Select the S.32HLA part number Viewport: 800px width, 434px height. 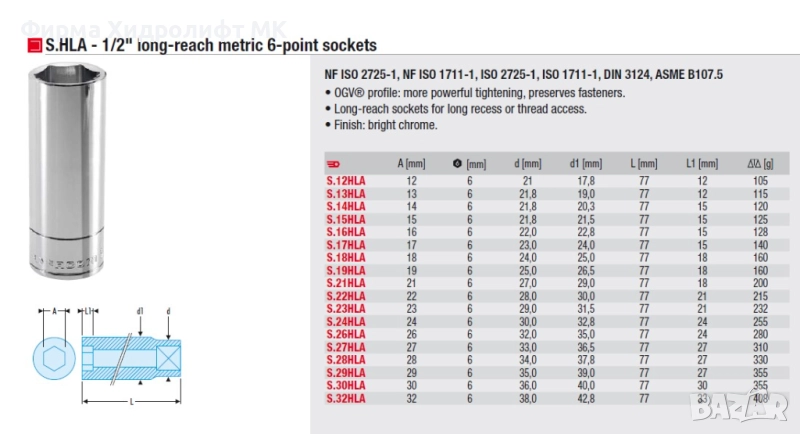pos(345,399)
